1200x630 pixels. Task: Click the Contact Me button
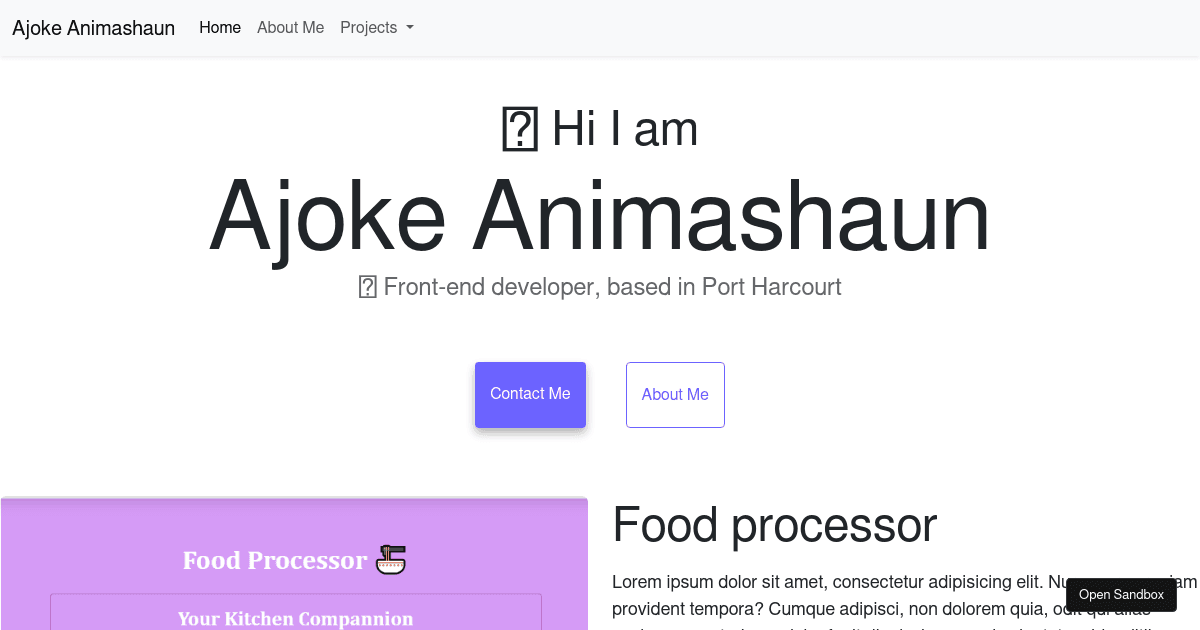[x=530, y=394]
